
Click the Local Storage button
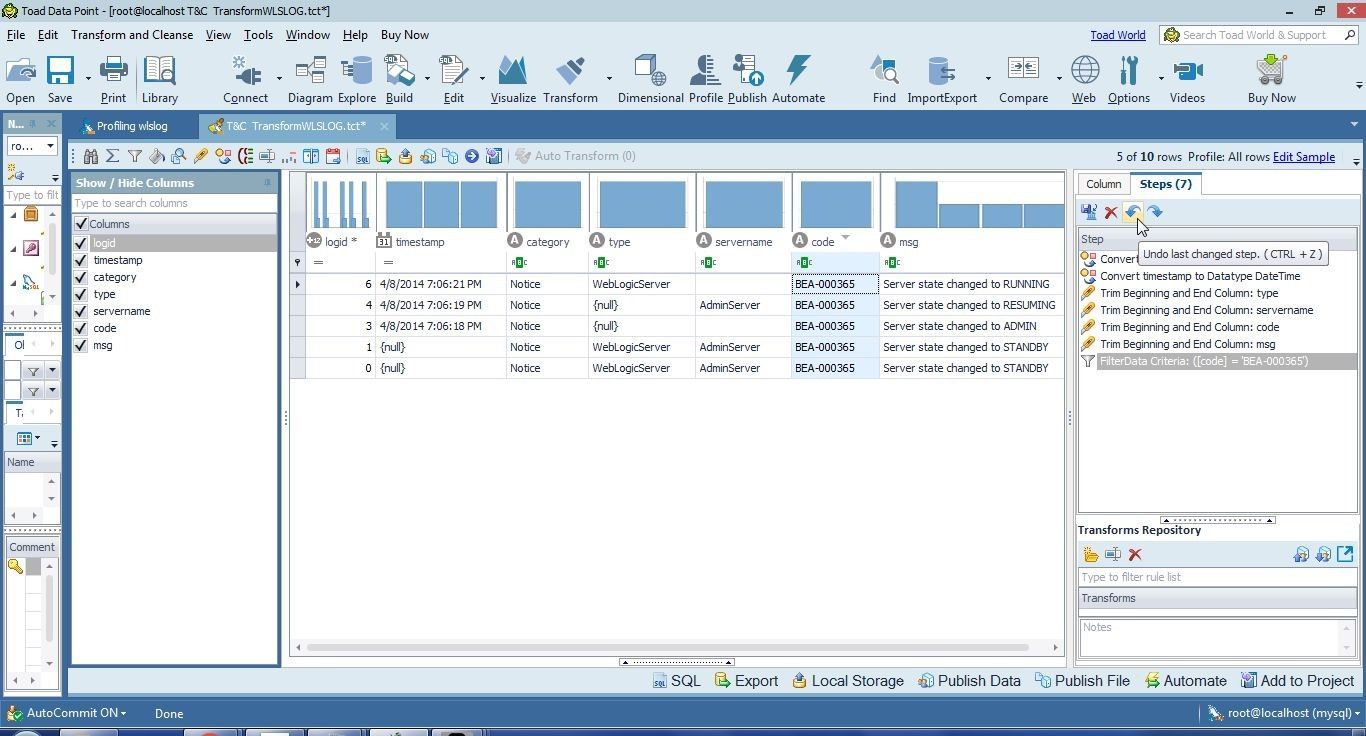(848, 681)
